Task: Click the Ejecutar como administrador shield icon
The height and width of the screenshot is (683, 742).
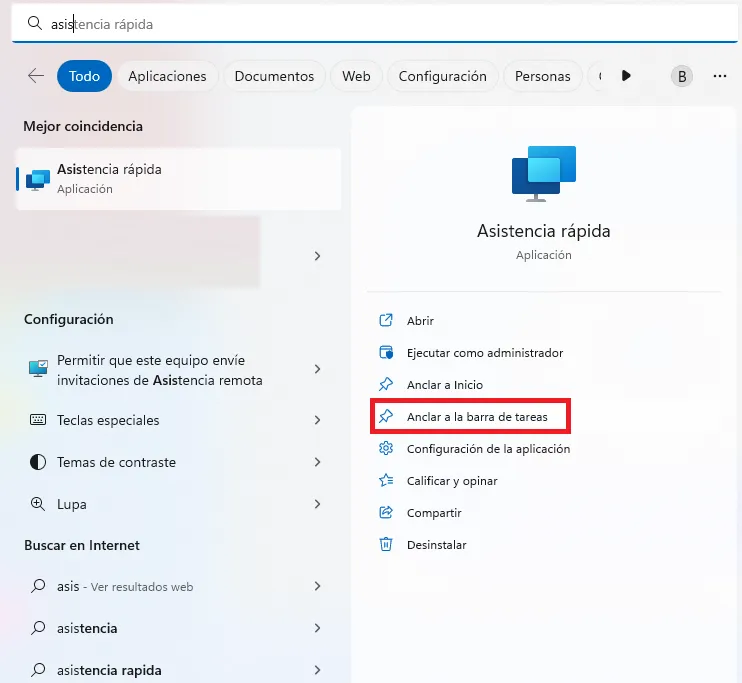Action: pyautogui.click(x=386, y=353)
